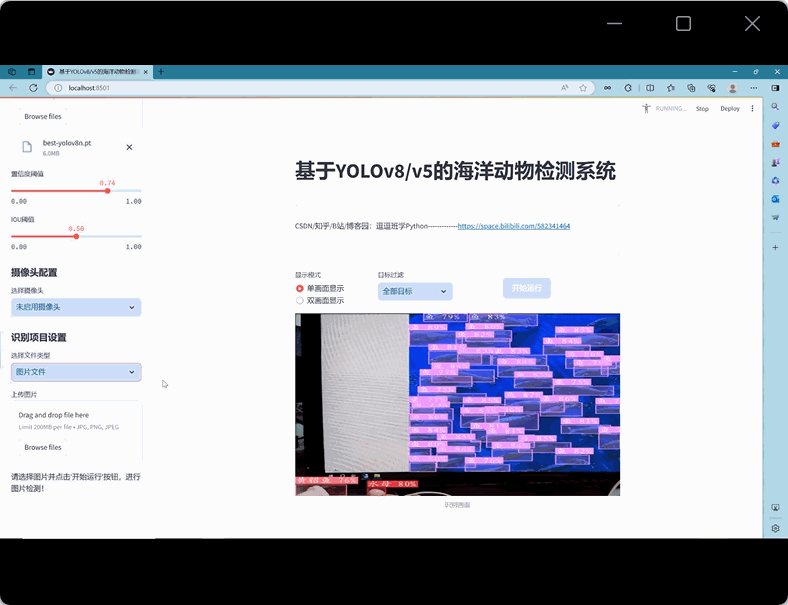
Task: Open sidebar settings gear icon
Action: pyautogui.click(x=775, y=528)
